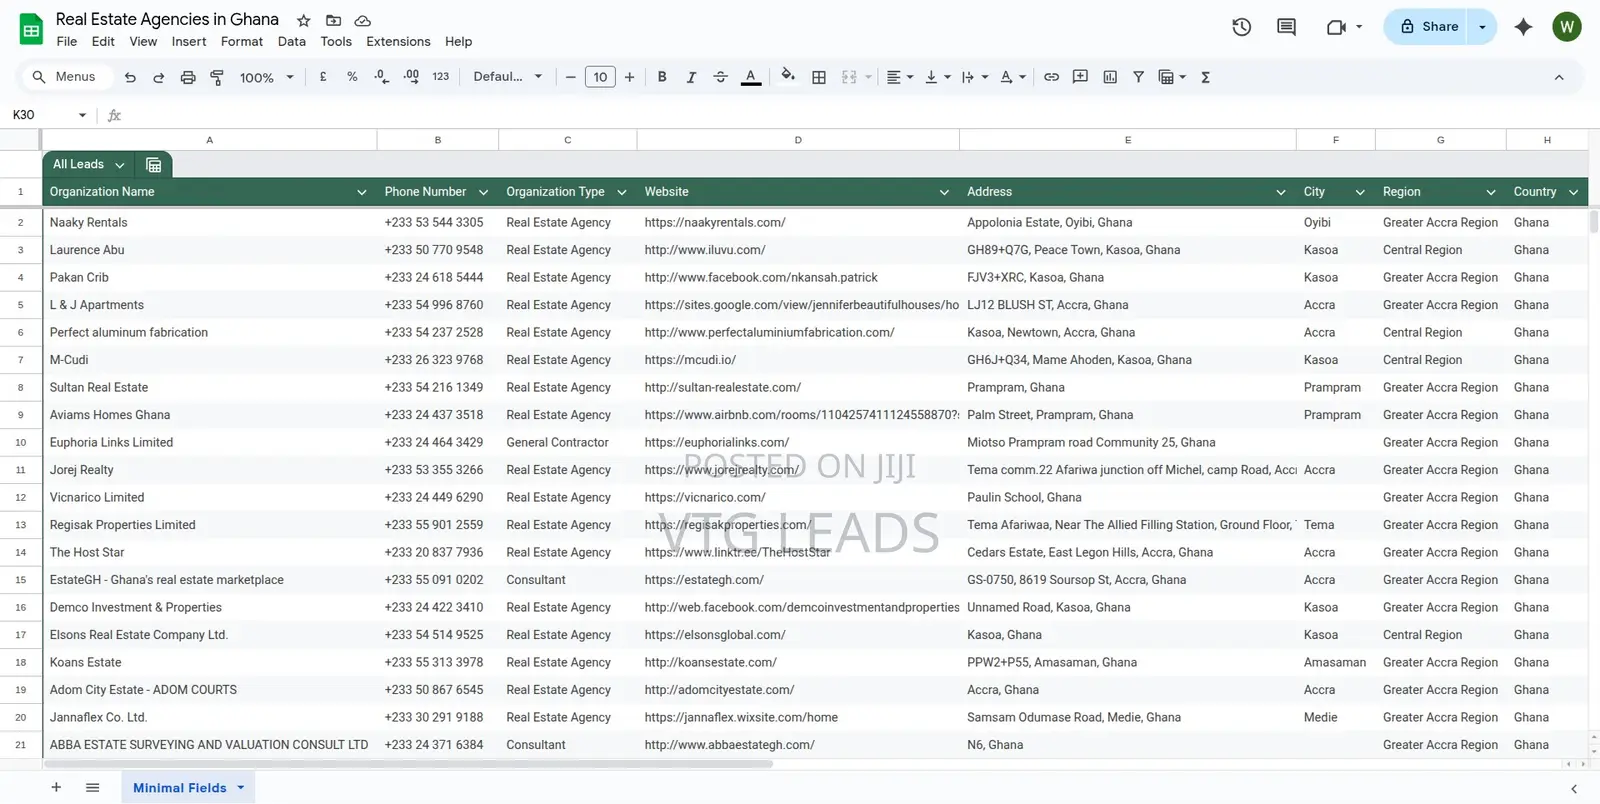Open the Data menu
The height and width of the screenshot is (804, 1600).
point(292,42)
